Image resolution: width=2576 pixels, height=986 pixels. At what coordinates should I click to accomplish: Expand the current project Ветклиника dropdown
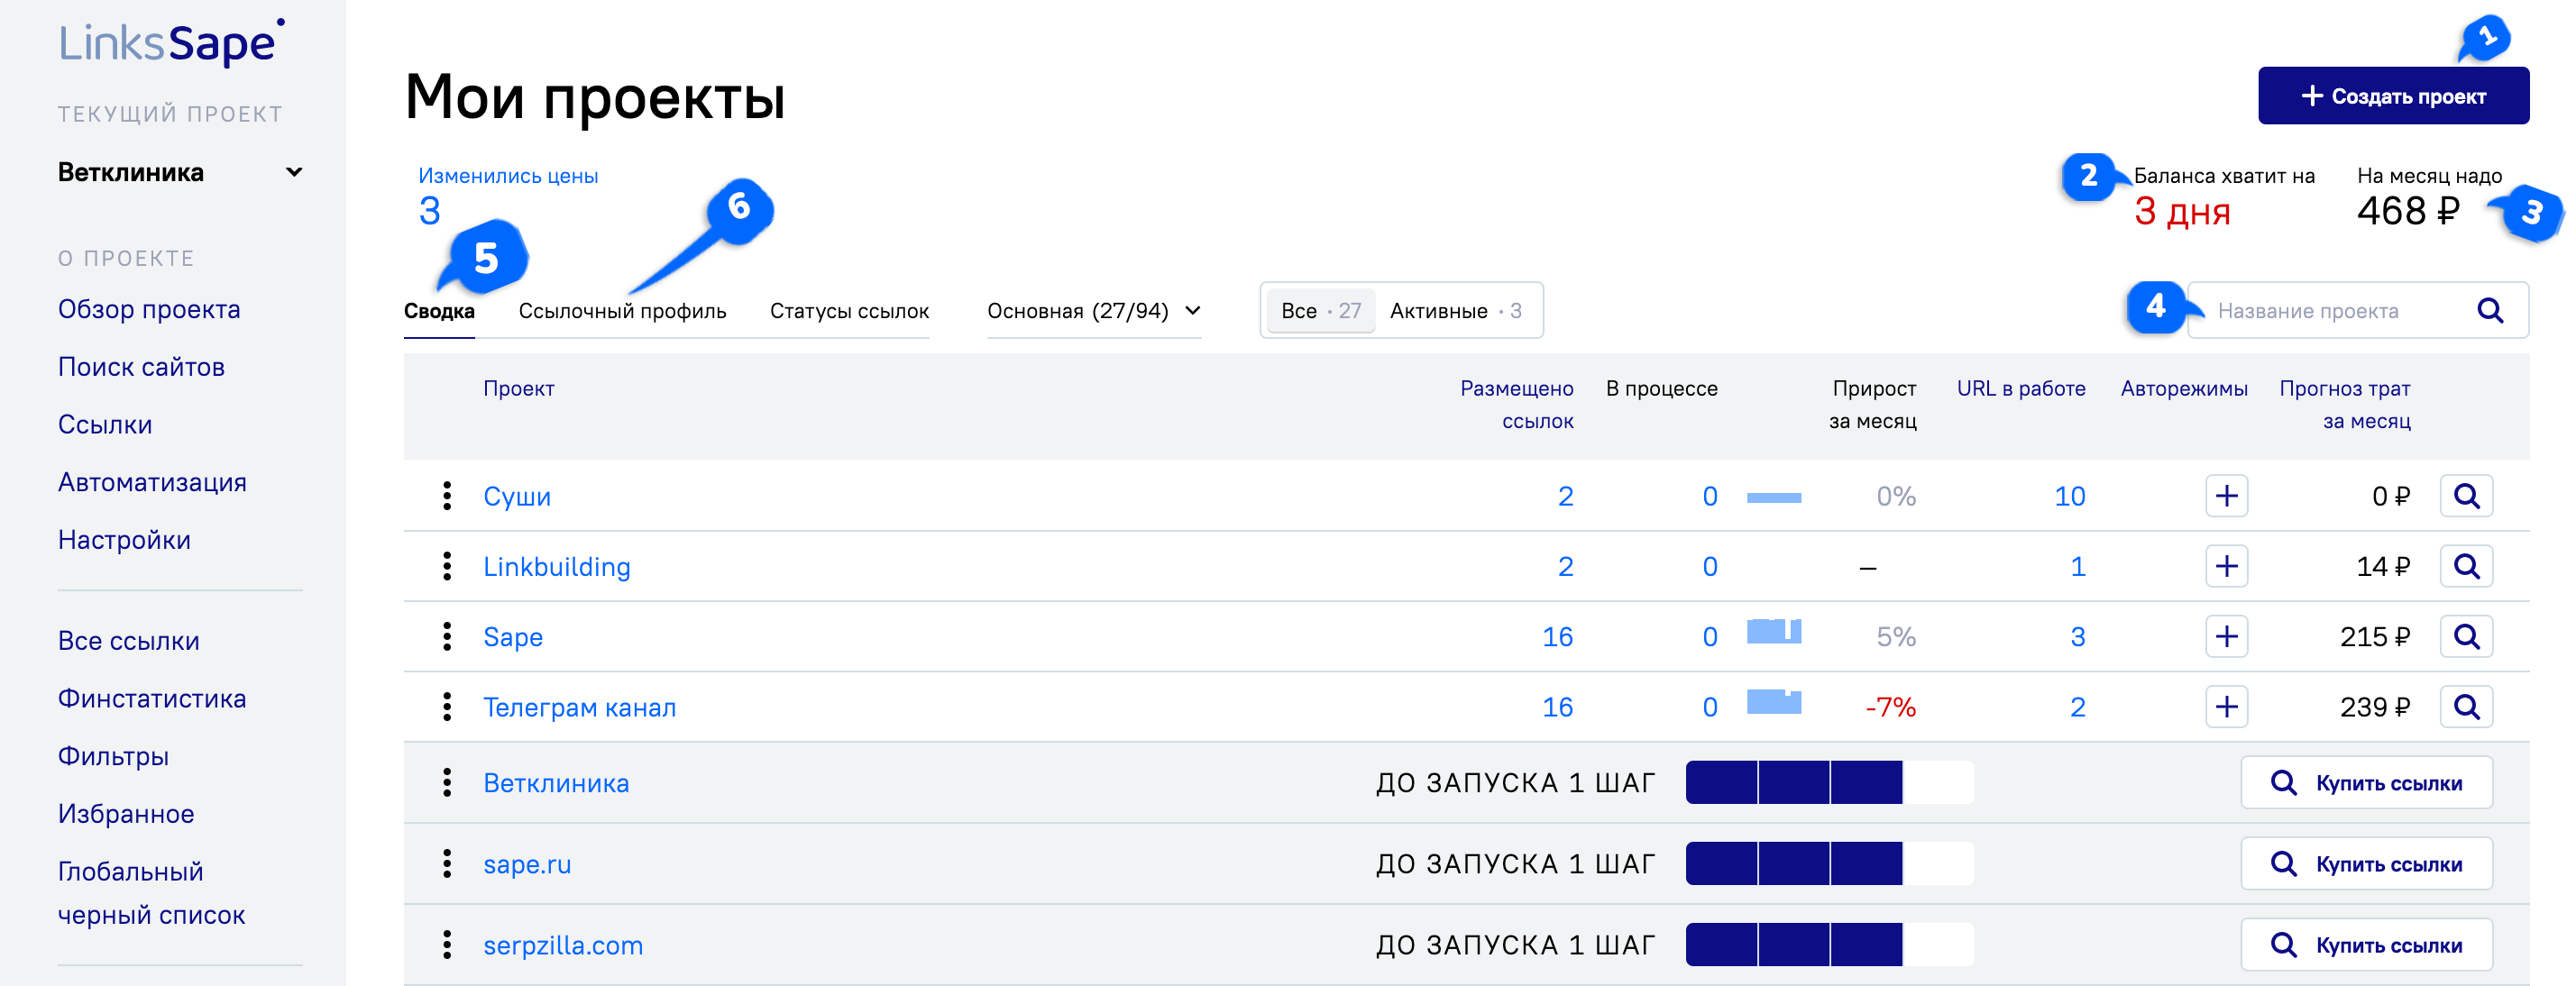click(180, 172)
